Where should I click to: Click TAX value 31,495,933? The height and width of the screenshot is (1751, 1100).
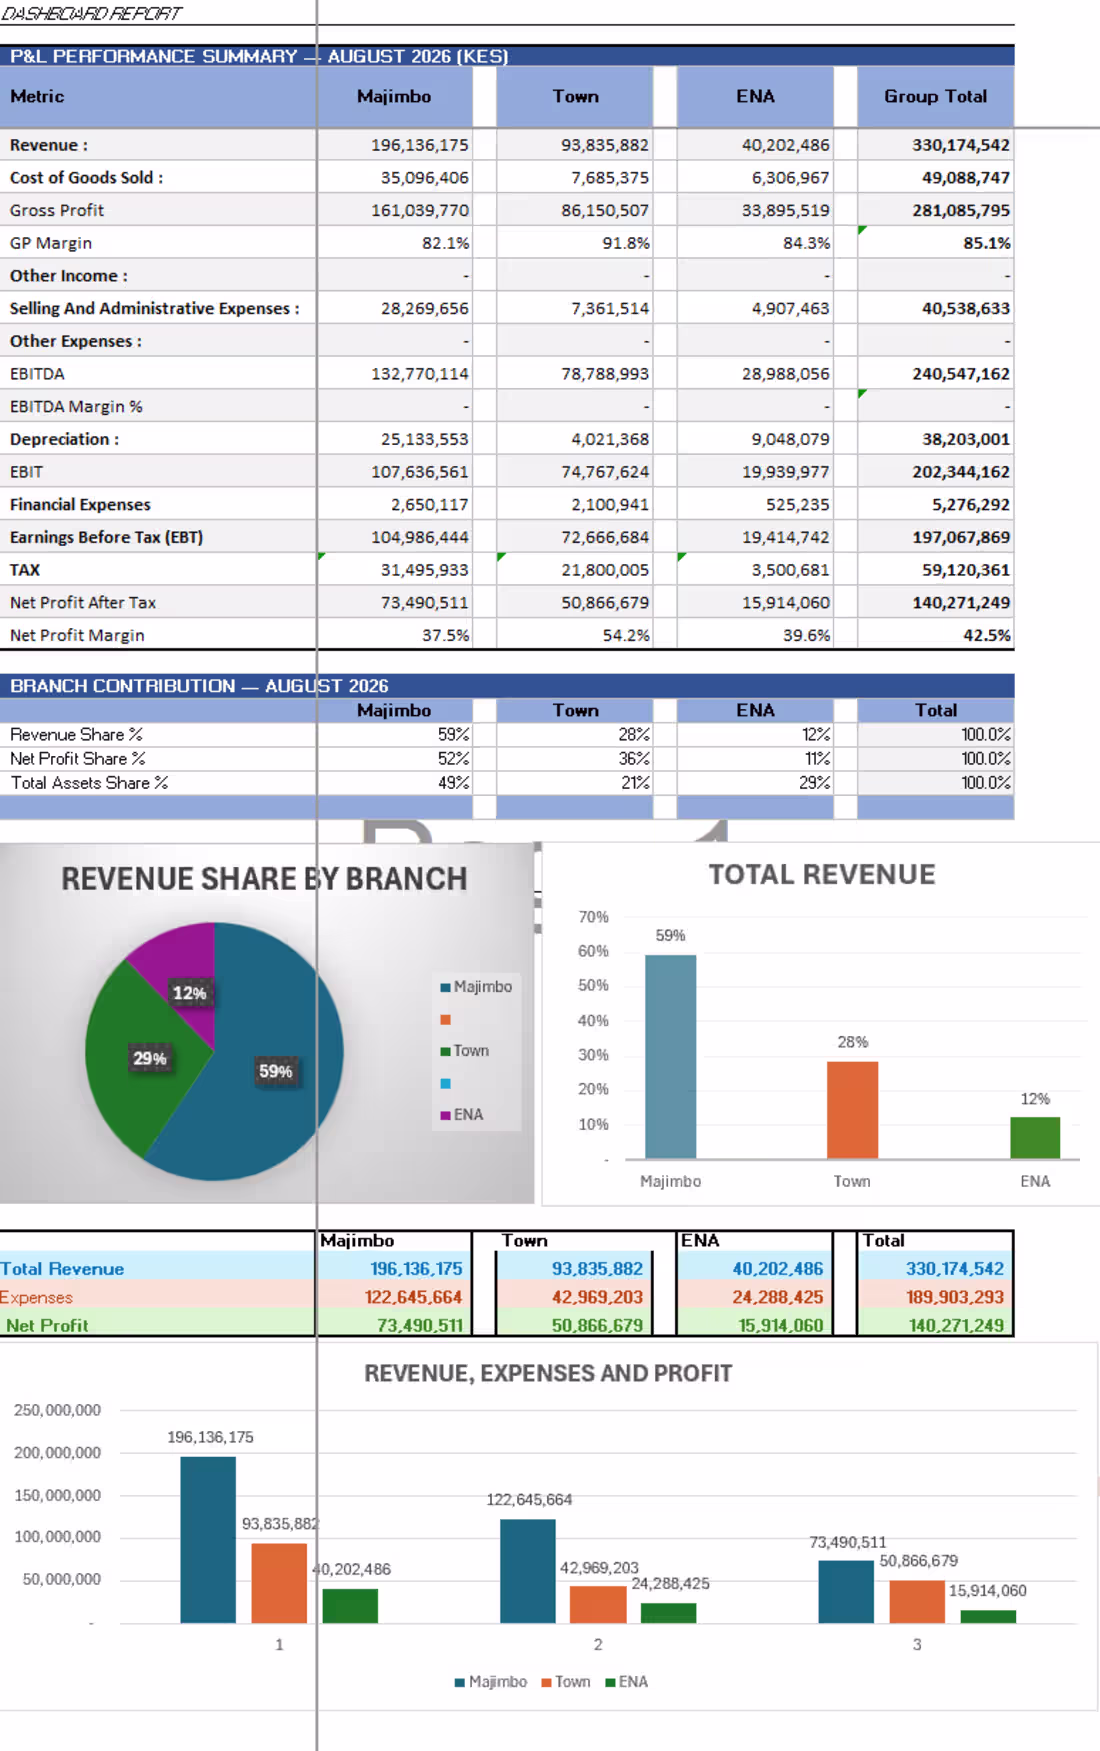pos(394,570)
